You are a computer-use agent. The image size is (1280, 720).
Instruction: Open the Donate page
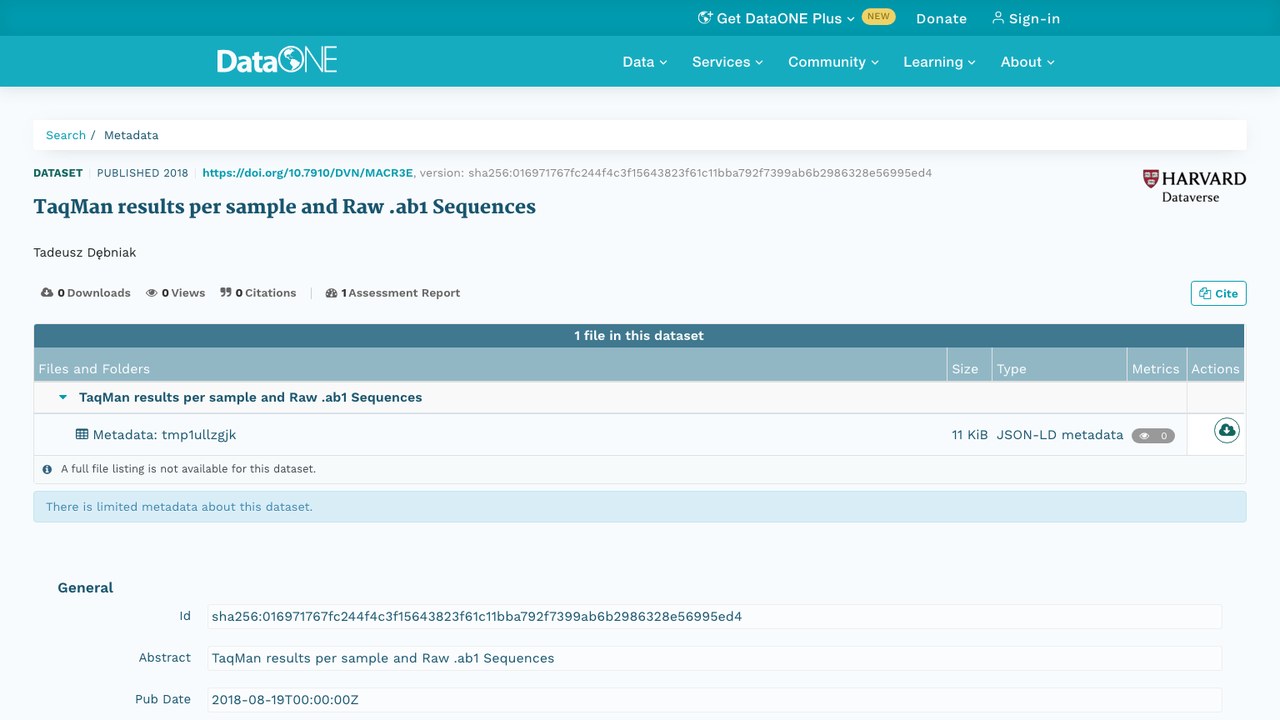click(941, 18)
